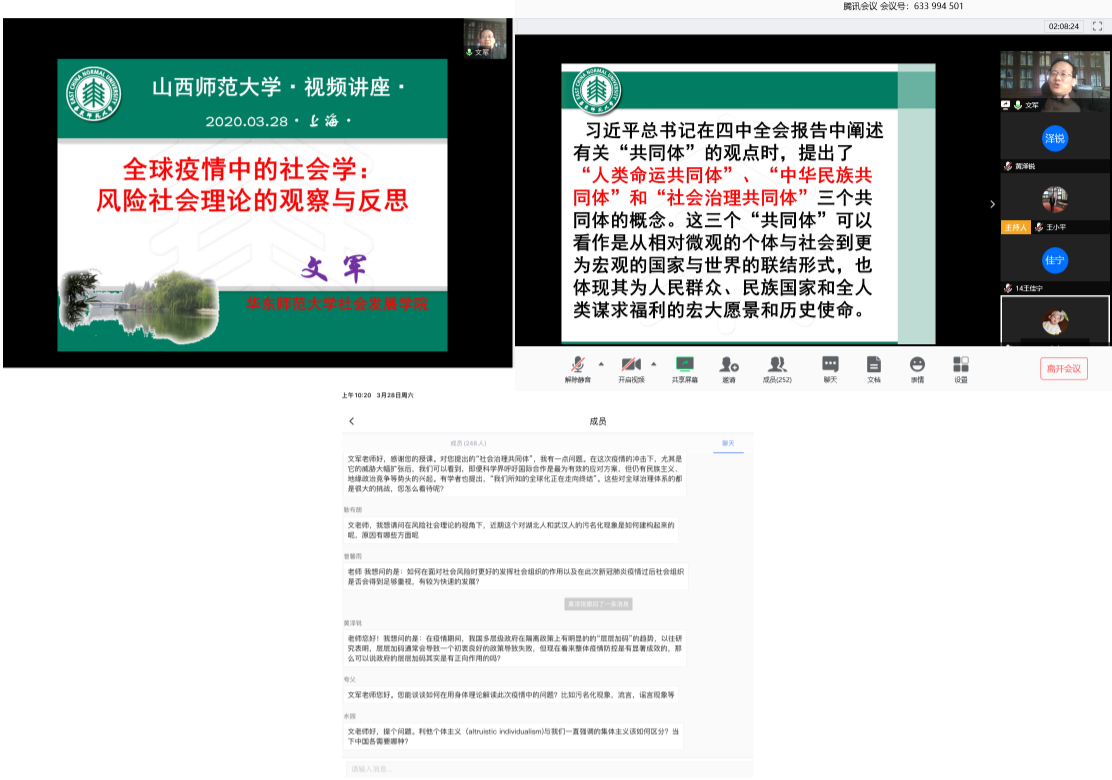Image resolution: width=1112 pixels, height=780 pixels.
Task: Click the 共享屏幕 share screen icon
Action: tap(685, 366)
